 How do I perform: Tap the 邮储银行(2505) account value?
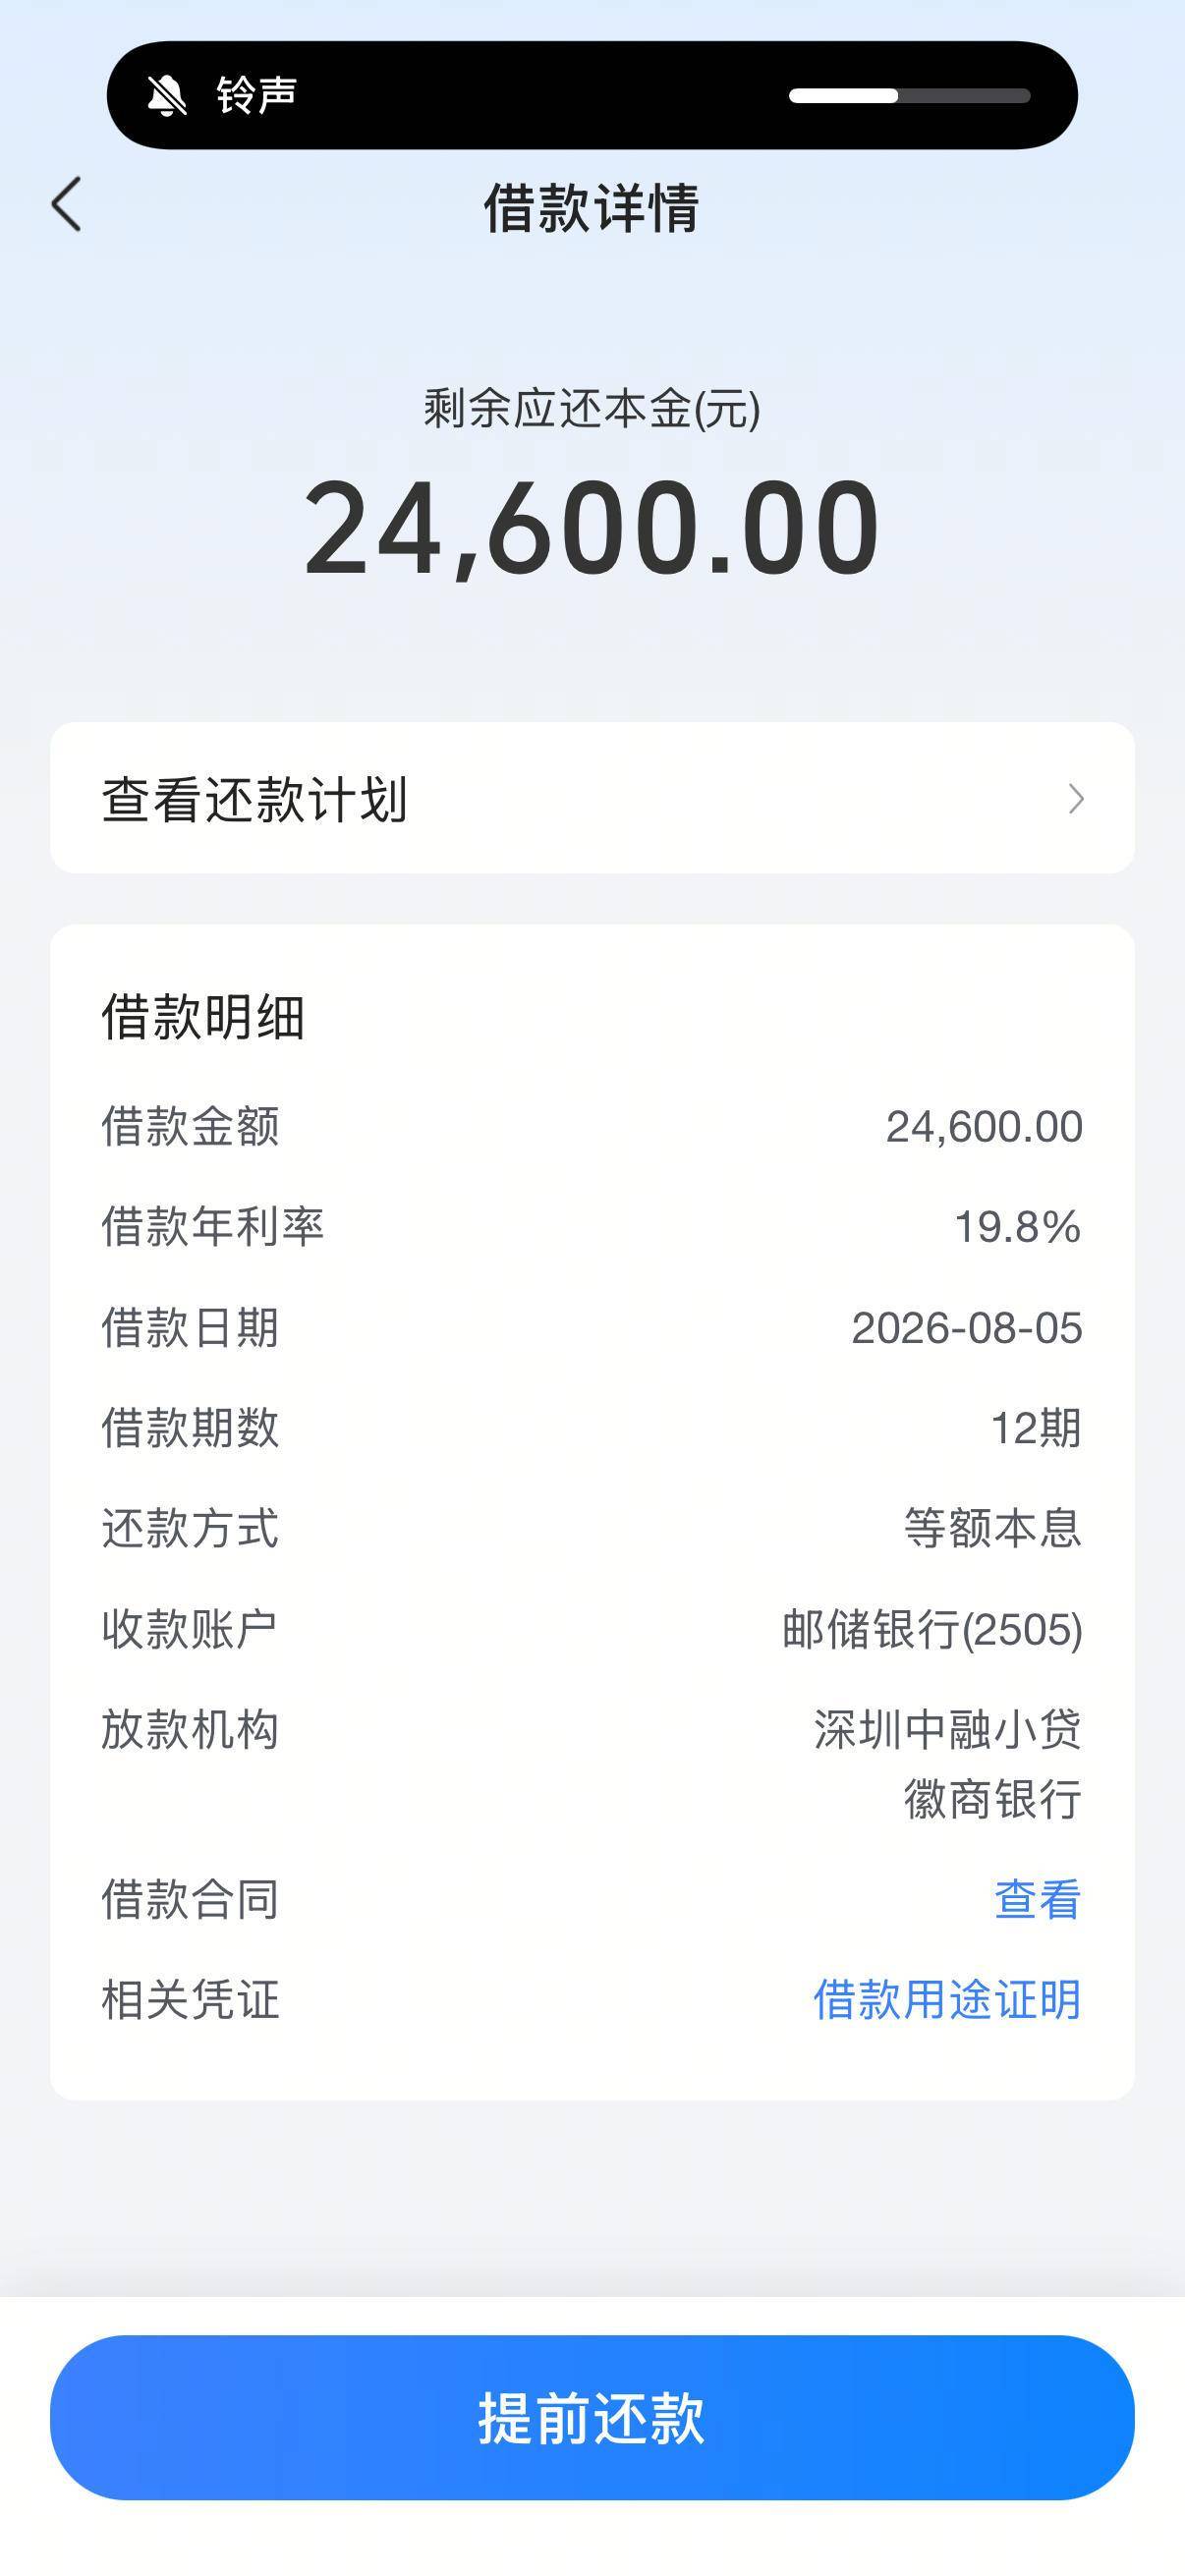coord(932,1629)
